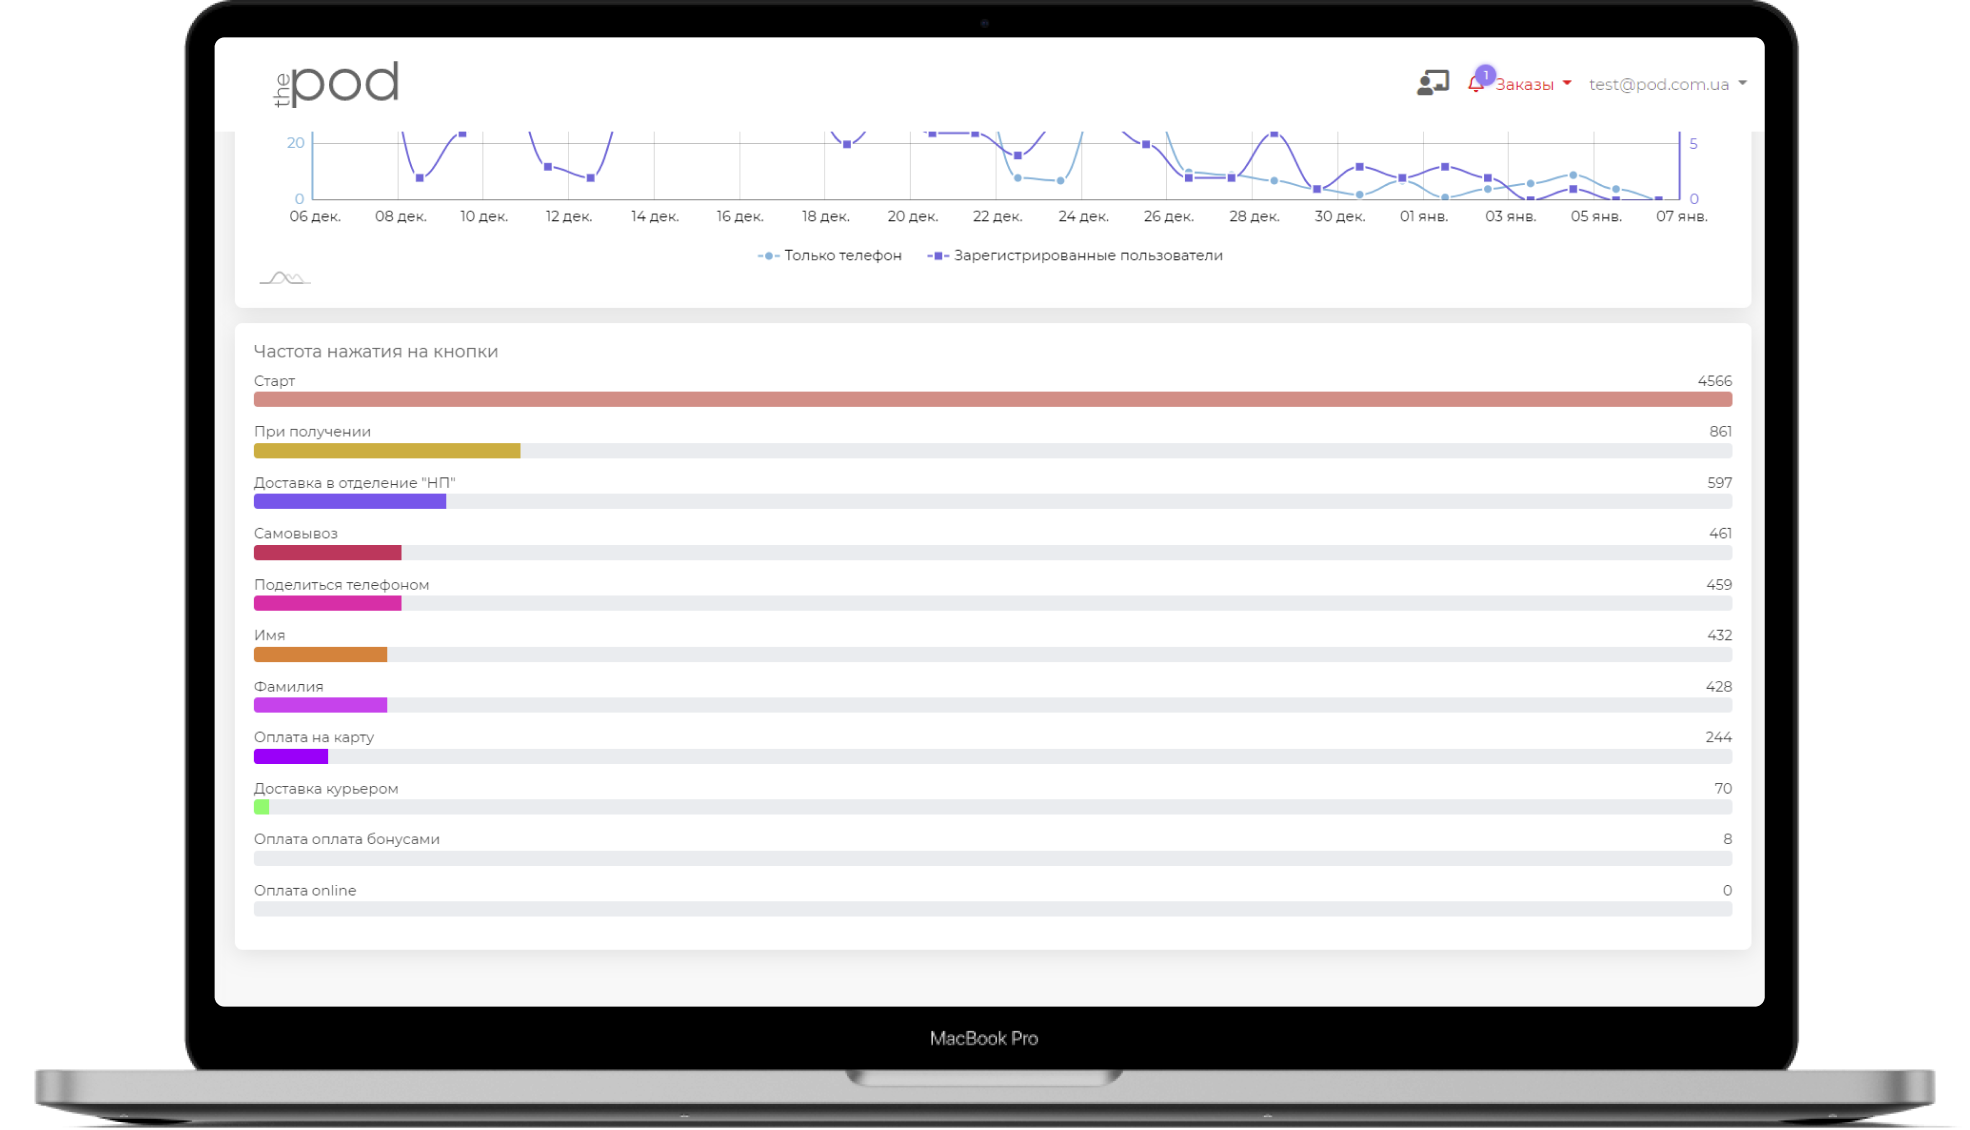Click the yellow При получении bar
The height and width of the screenshot is (1130, 1970).
pos(387,451)
